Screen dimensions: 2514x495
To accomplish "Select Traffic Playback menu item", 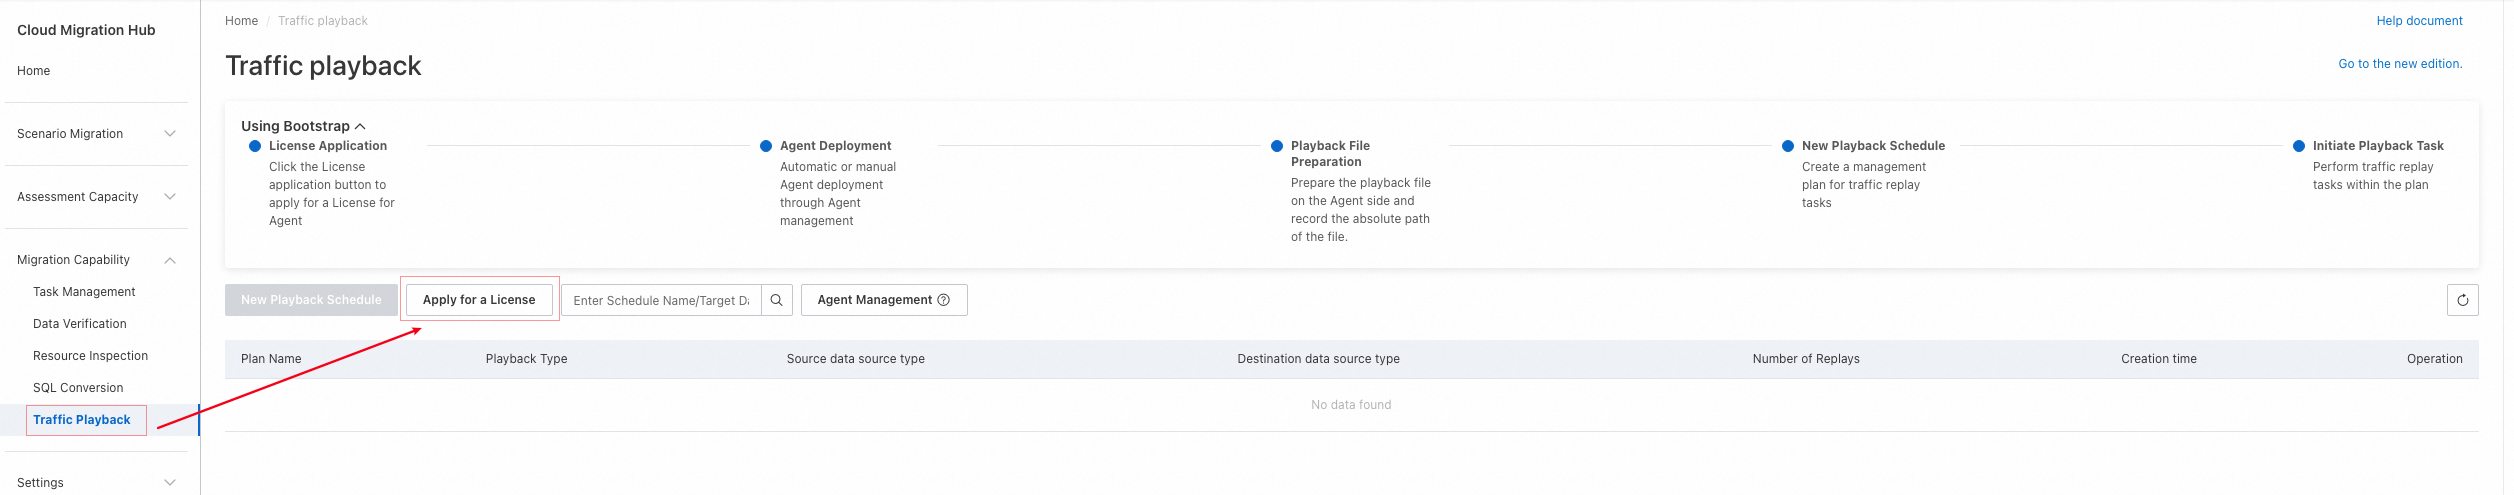I will (82, 420).
